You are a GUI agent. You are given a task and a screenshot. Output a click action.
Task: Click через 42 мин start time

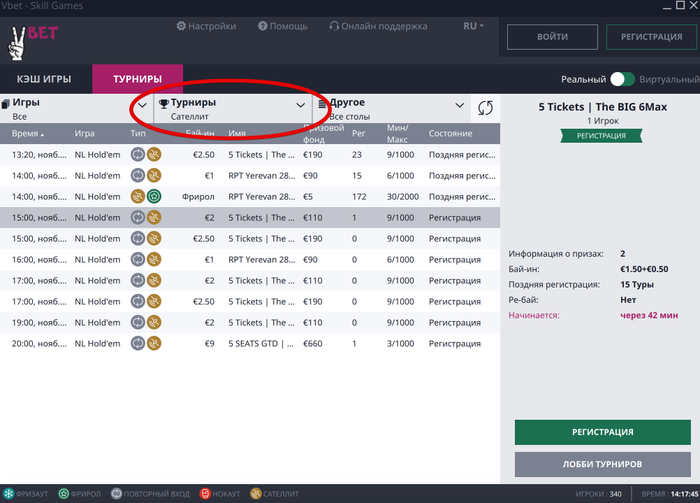pyautogui.click(x=649, y=315)
